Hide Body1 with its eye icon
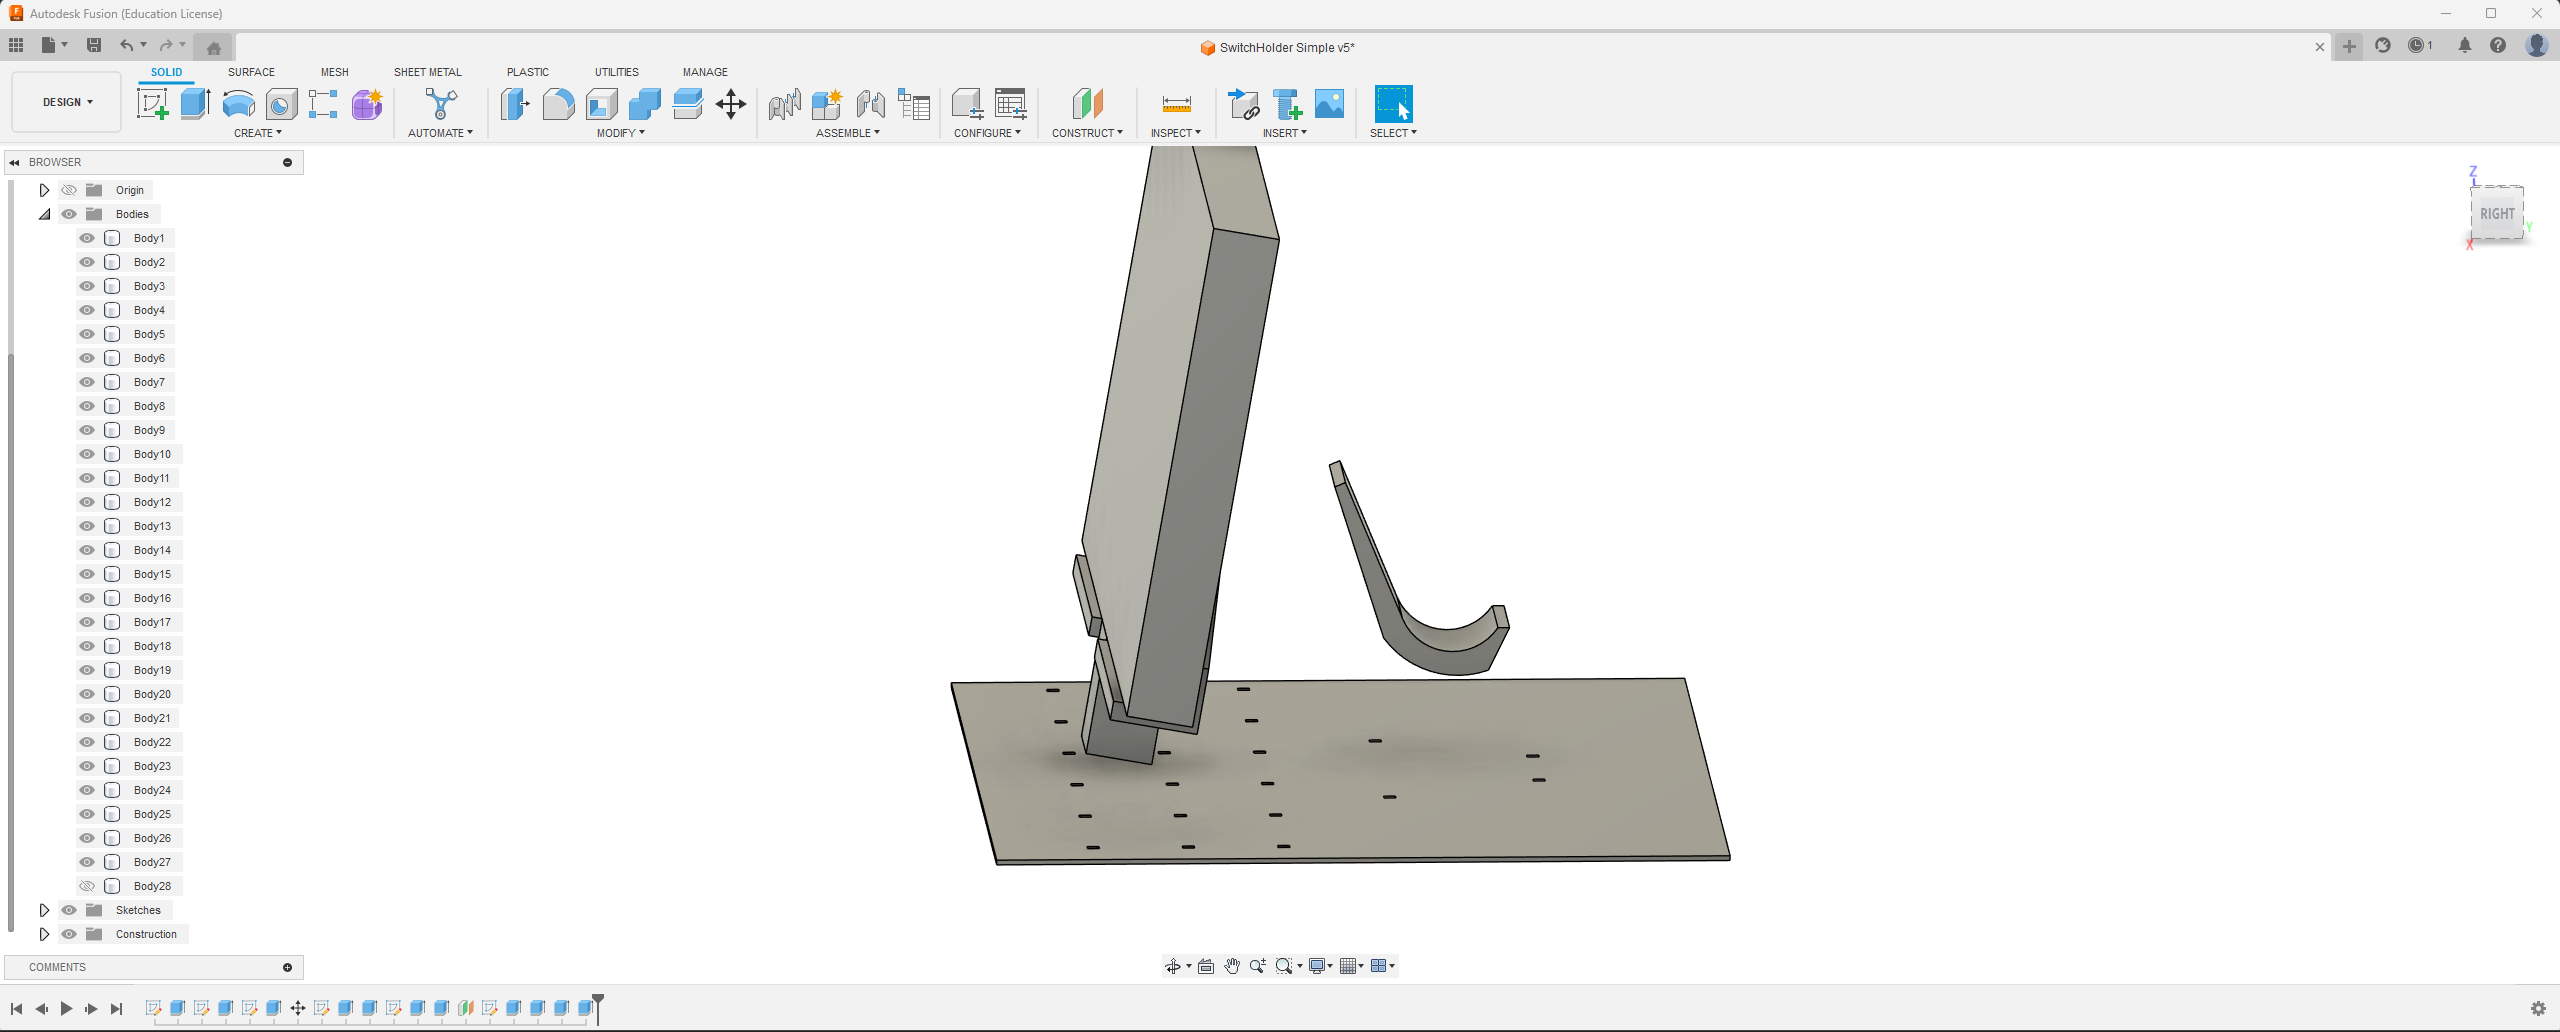The width and height of the screenshot is (2560, 1032). click(87, 238)
